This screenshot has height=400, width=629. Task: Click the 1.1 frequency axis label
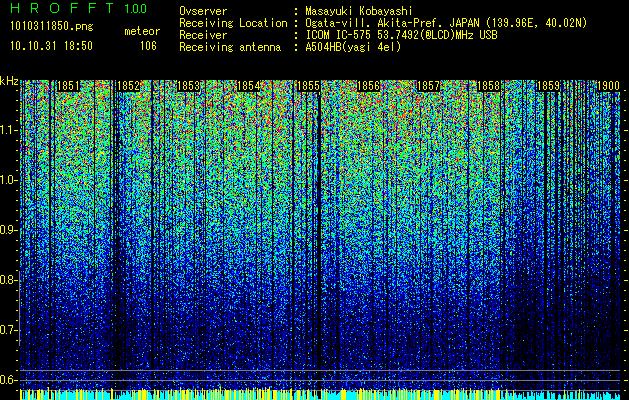[8, 130]
